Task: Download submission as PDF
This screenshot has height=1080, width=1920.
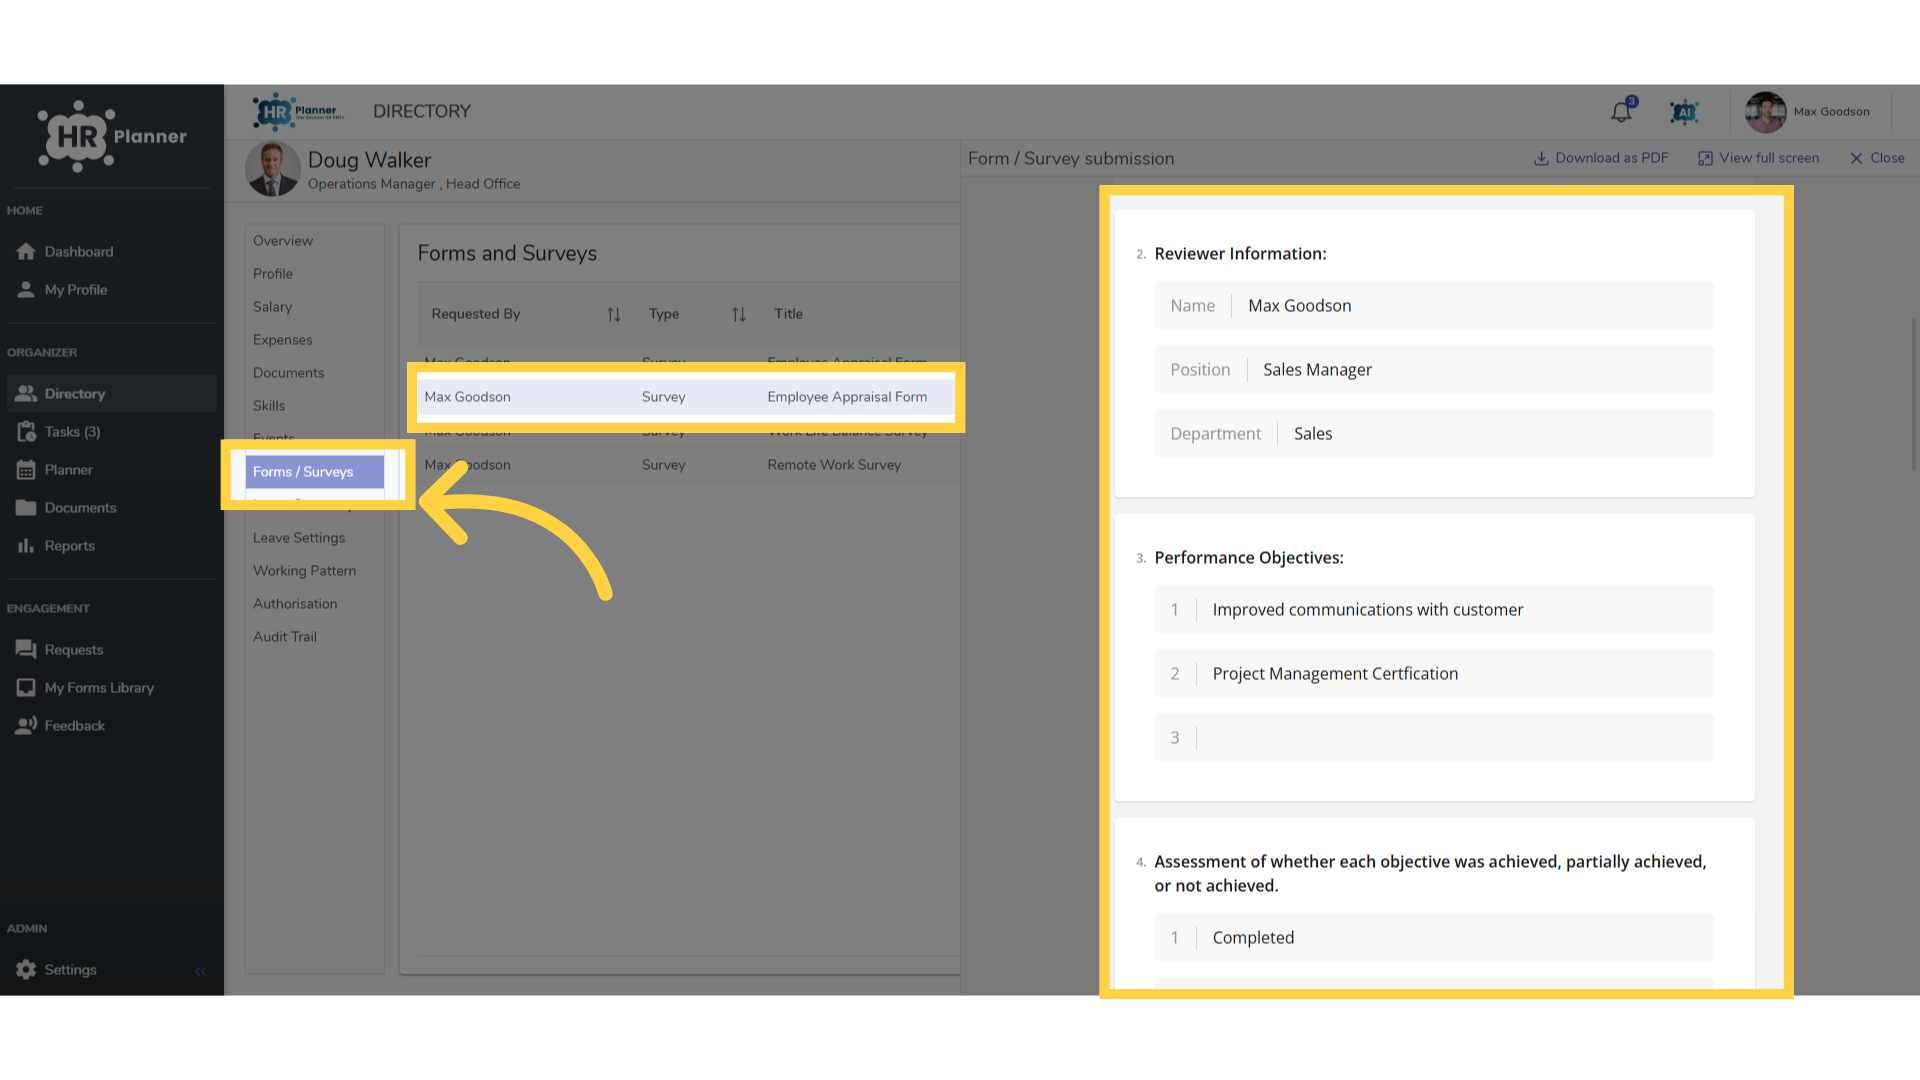Action: pyautogui.click(x=1601, y=158)
